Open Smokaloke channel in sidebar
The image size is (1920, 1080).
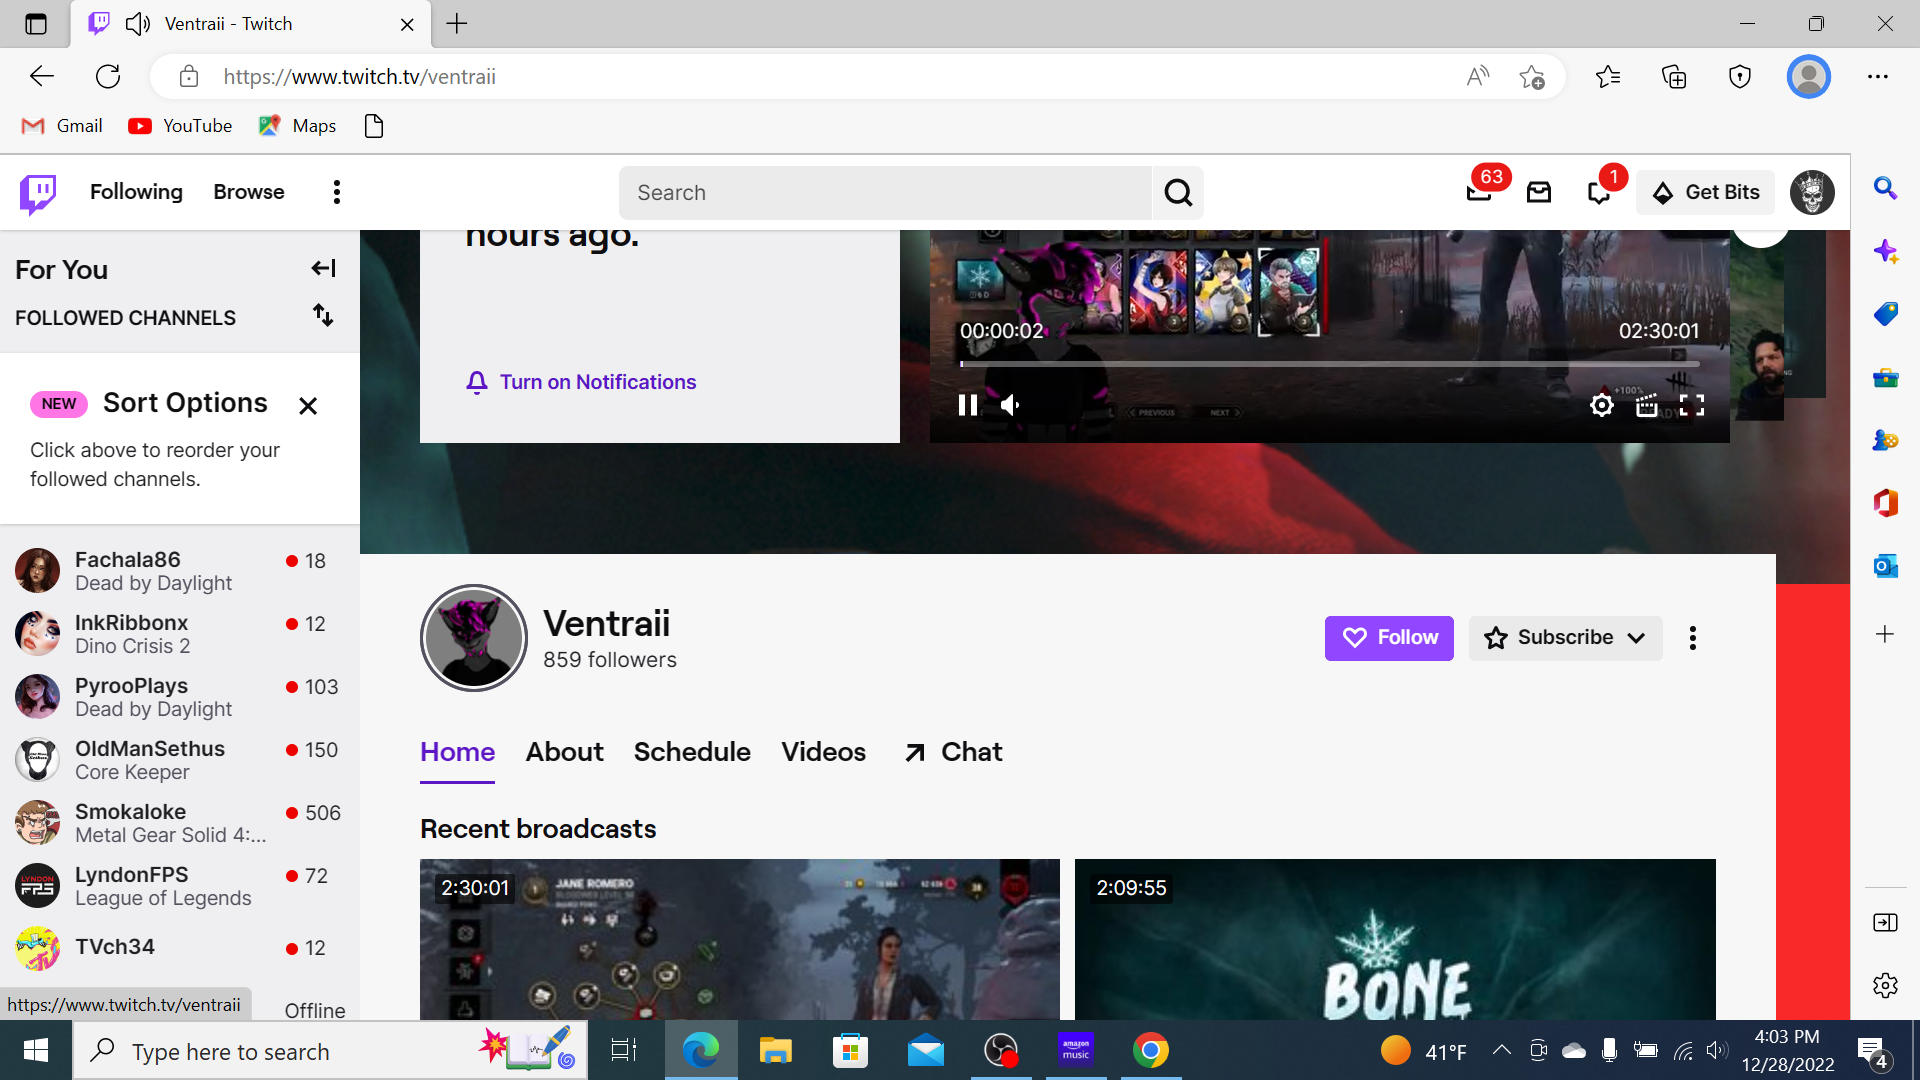[180, 823]
